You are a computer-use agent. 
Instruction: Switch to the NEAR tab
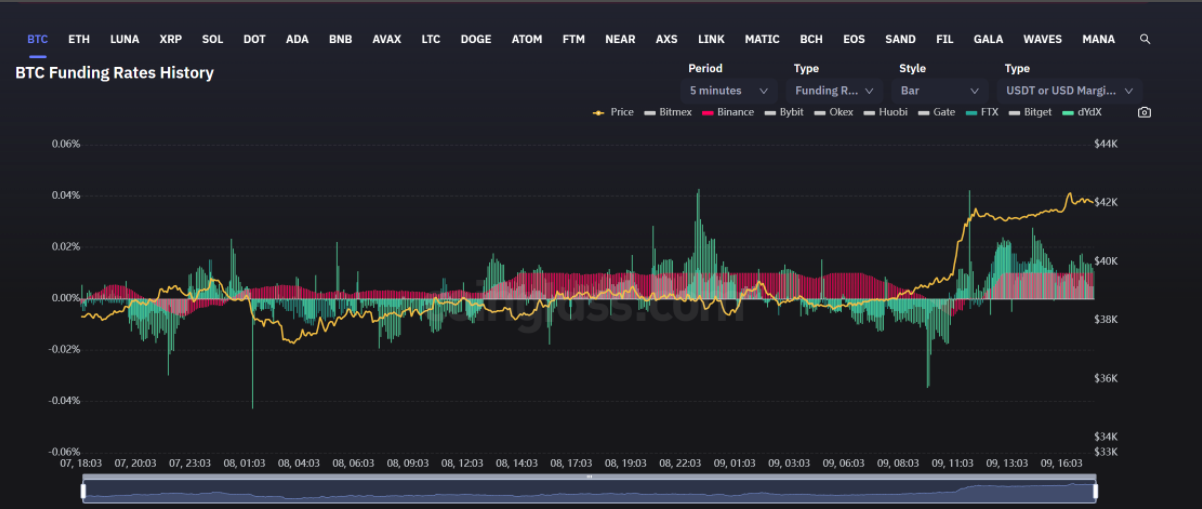(x=620, y=39)
